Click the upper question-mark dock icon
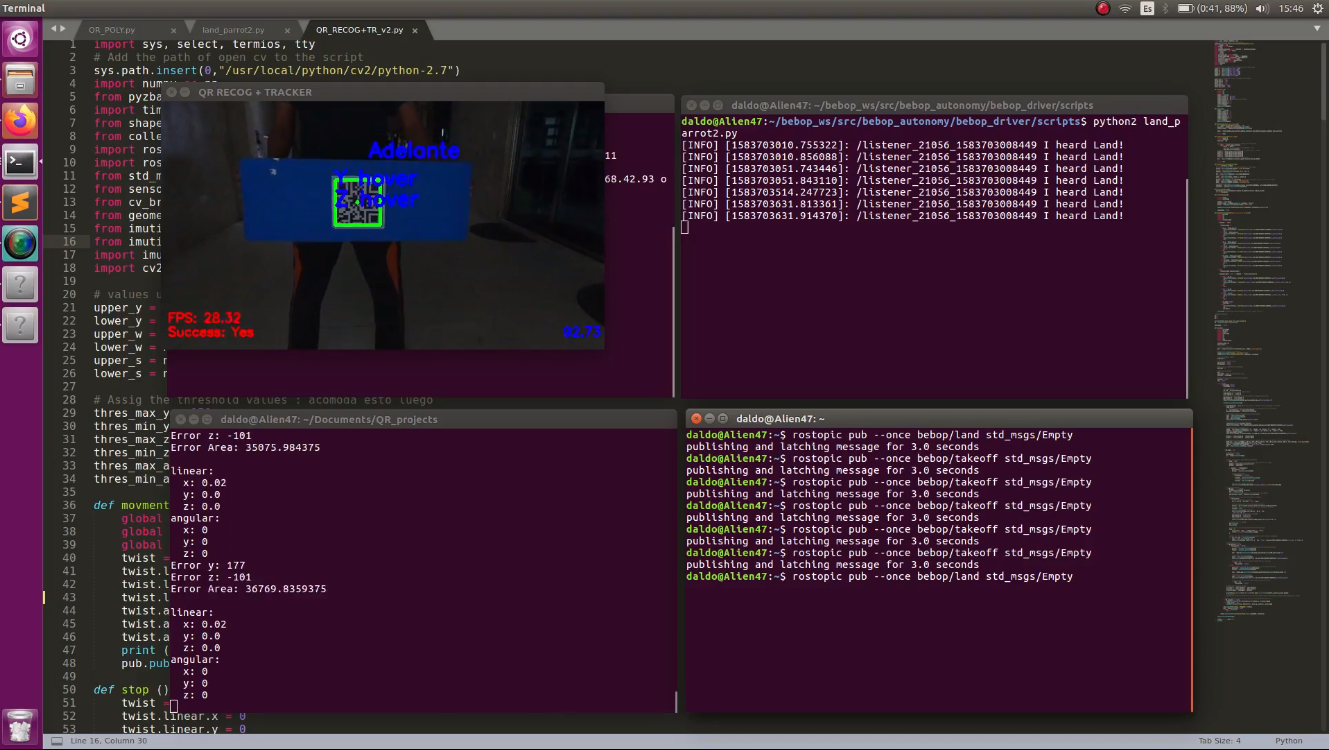This screenshot has height=750, width=1329. [x=21, y=285]
